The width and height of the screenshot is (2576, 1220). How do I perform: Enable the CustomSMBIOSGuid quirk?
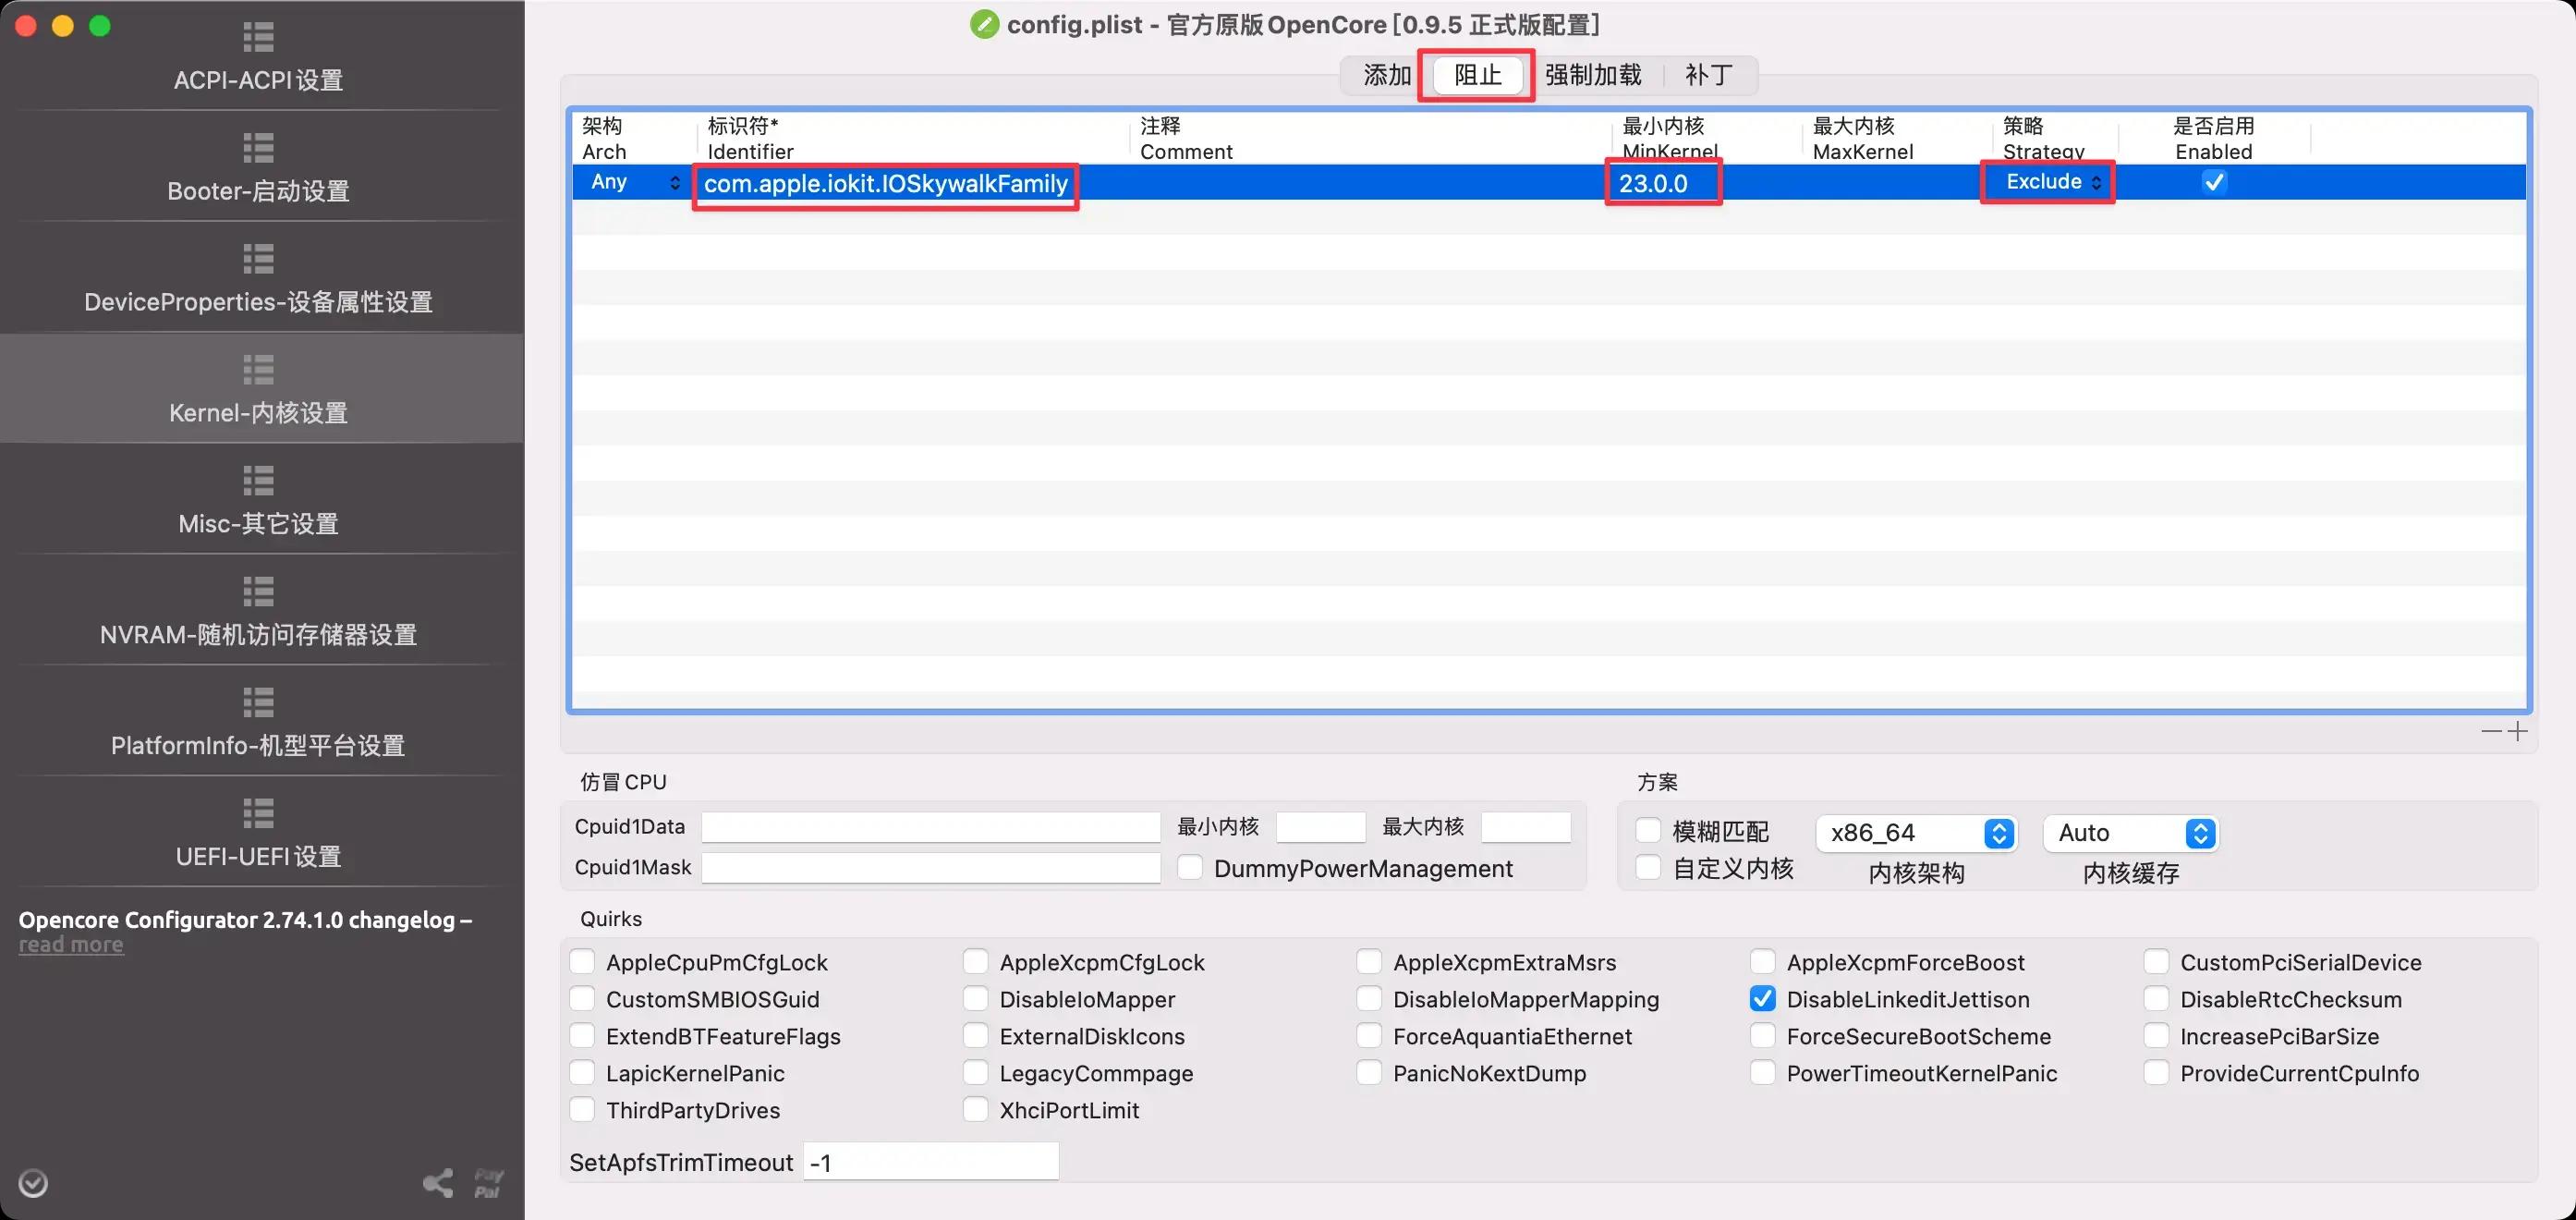(582, 999)
